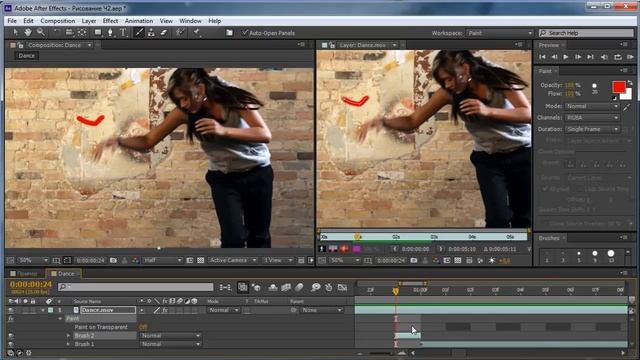The height and width of the screenshot is (360, 640).
Task: Click the Auto-keyframe stopwatch icon in timeline
Action: (329, 287)
